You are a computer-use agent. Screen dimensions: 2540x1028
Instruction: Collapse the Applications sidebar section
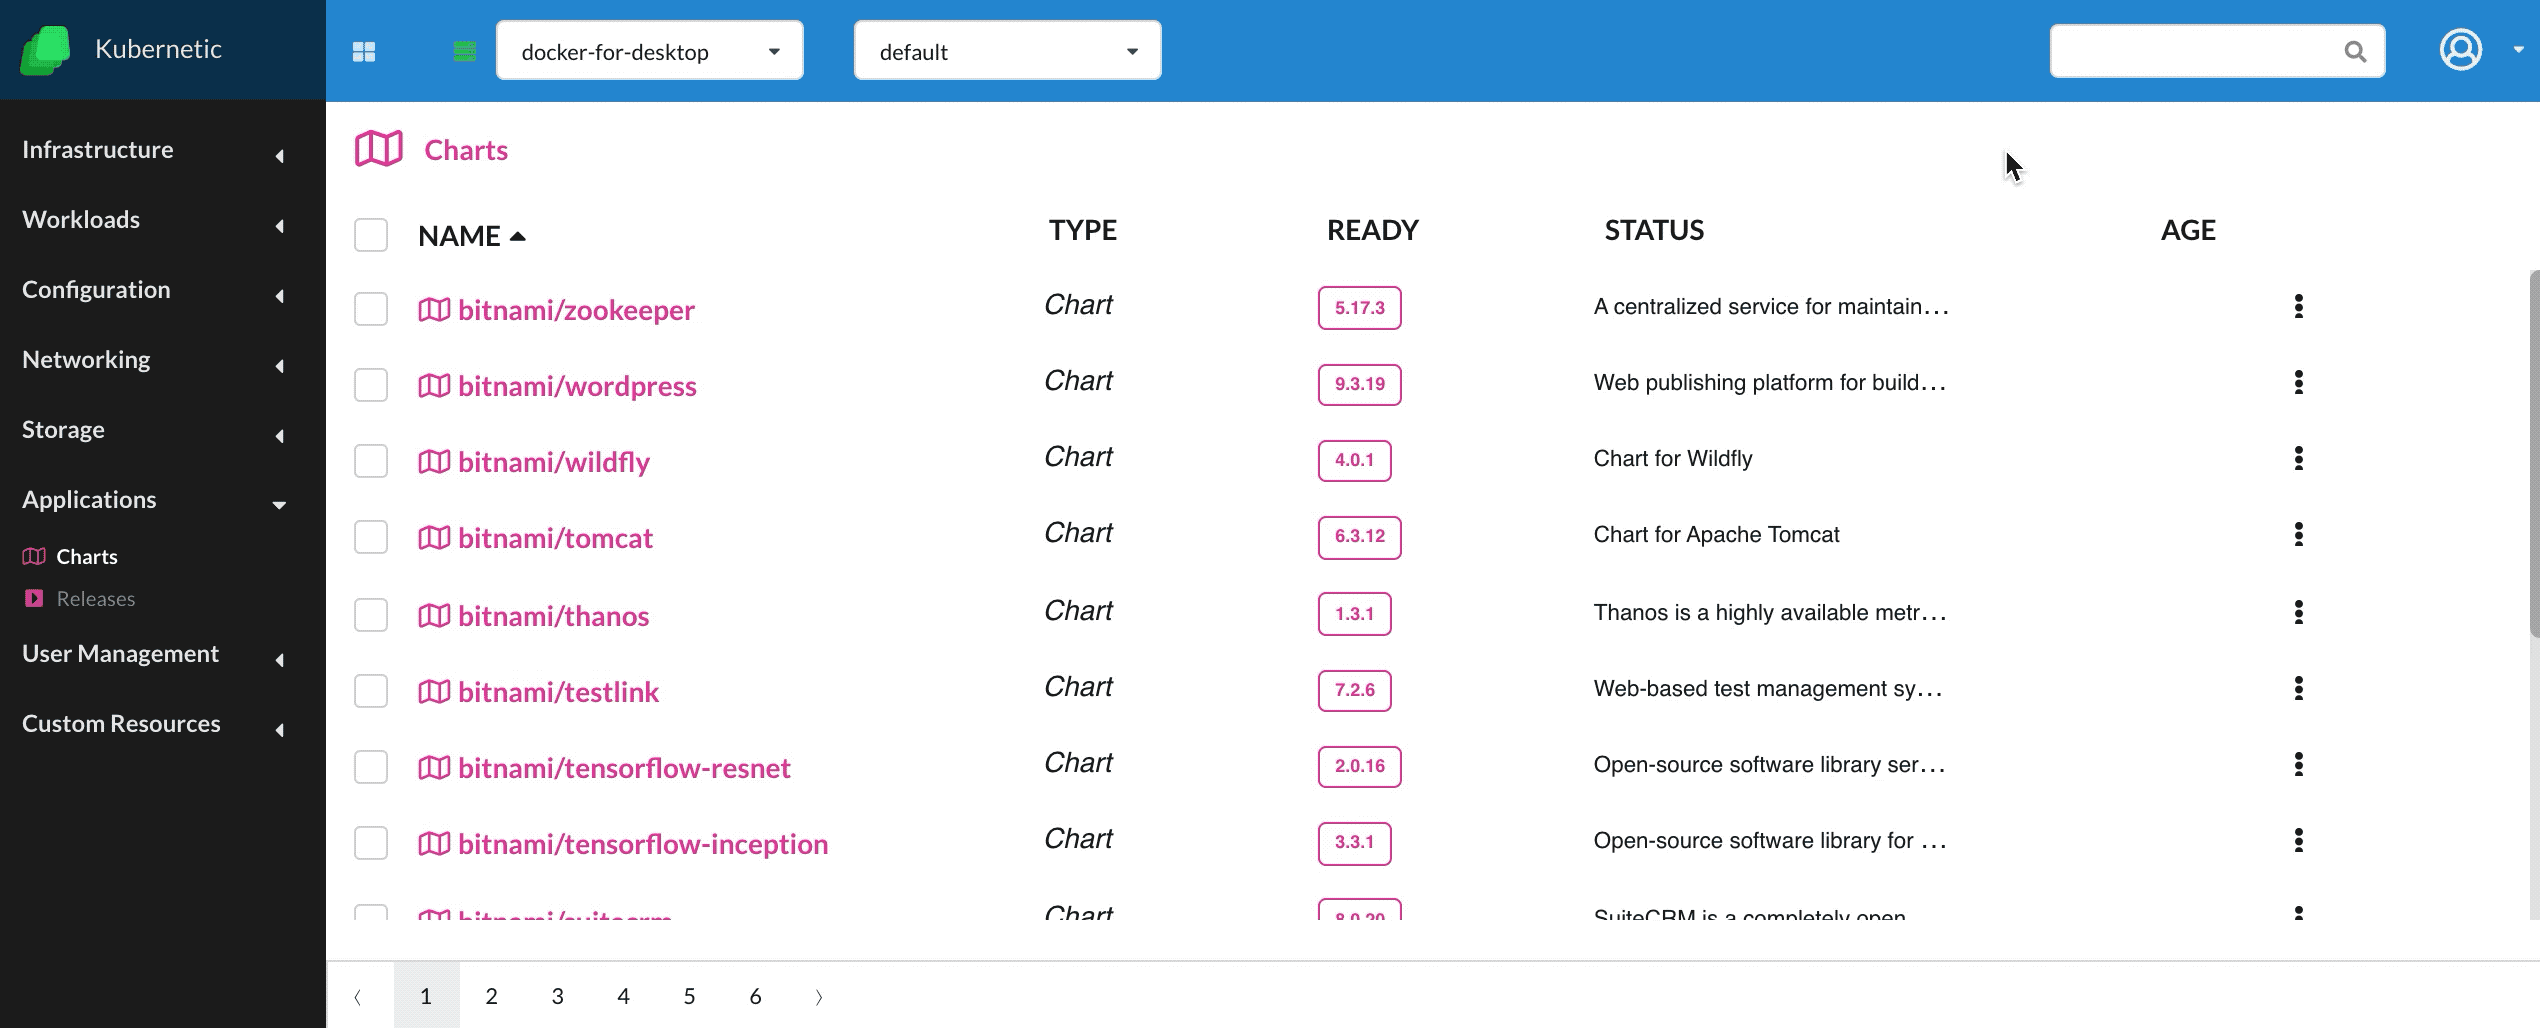[154, 500]
